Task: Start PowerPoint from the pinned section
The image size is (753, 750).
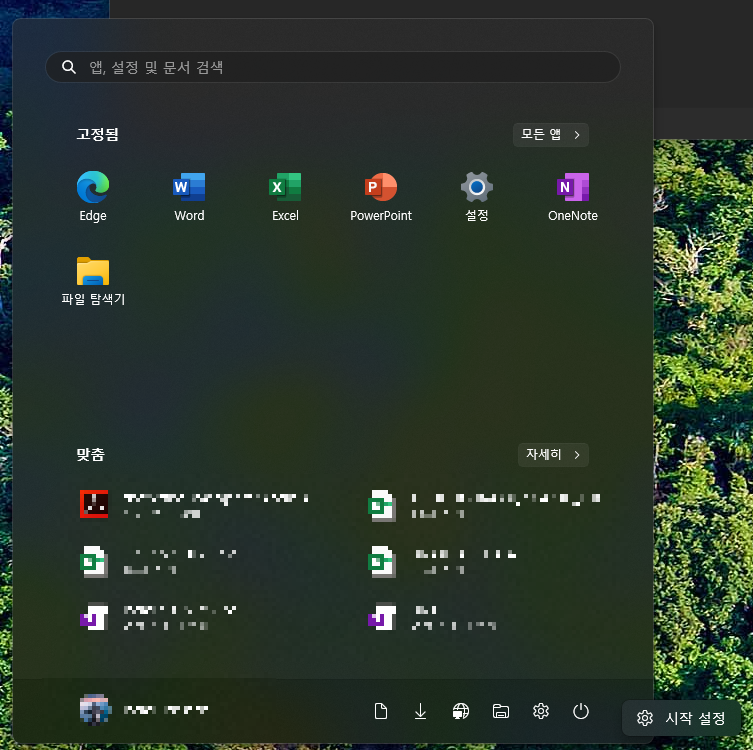Action: 381,196
